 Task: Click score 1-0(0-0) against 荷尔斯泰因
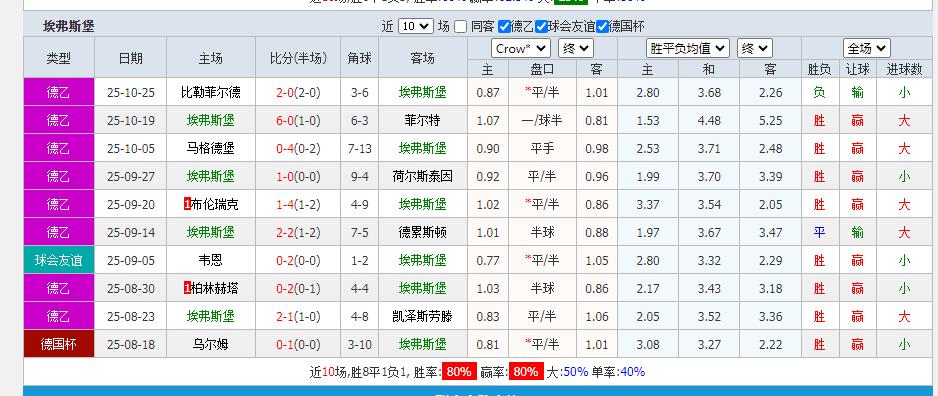point(298,176)
